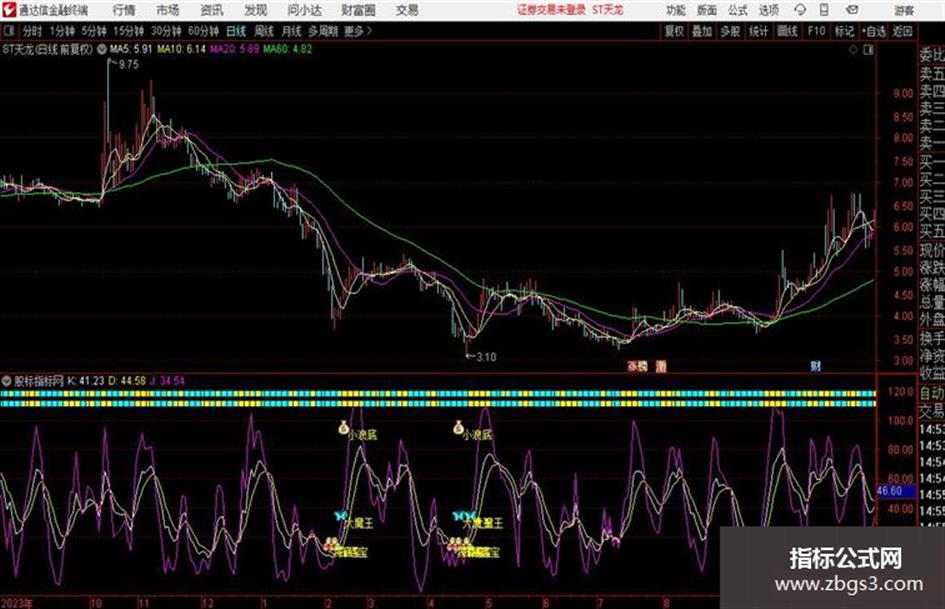Viewport: 945px width, 609px height.
Task: Open the 行情 menu
Action: (124, 10)
